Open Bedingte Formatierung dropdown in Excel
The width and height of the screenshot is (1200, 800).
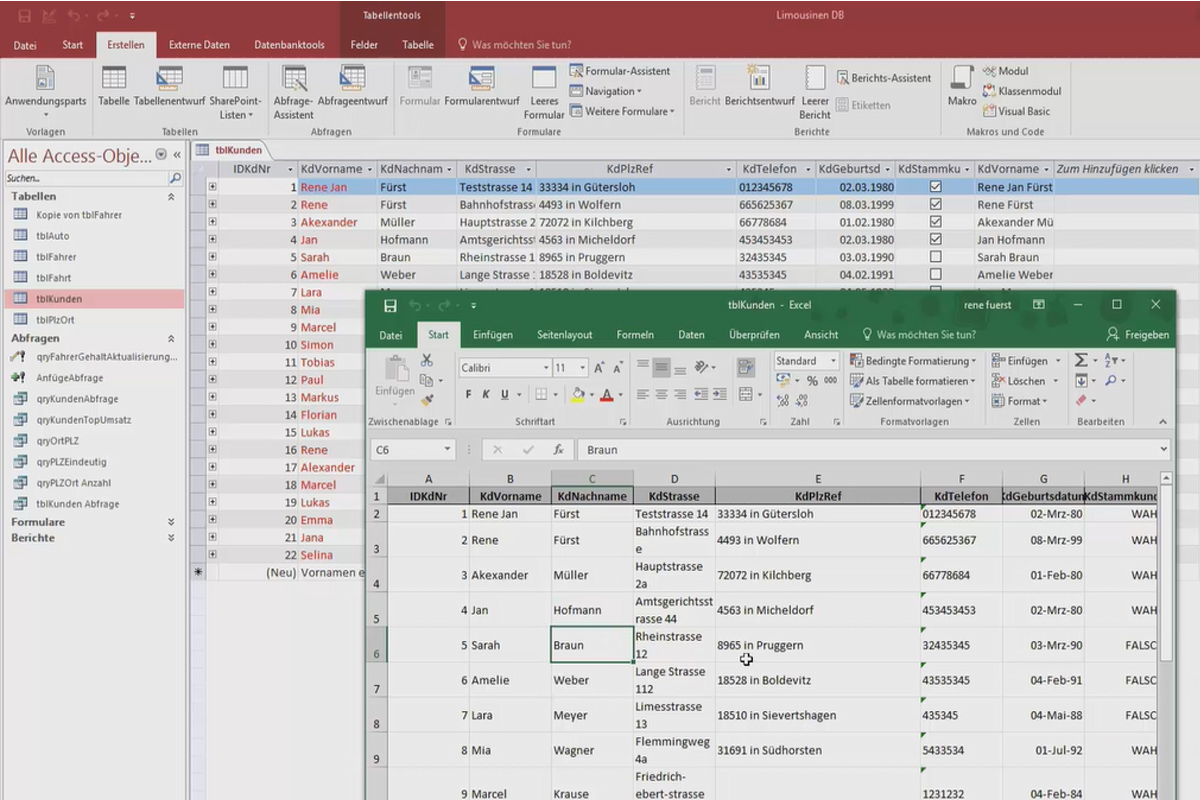(913, 361)
